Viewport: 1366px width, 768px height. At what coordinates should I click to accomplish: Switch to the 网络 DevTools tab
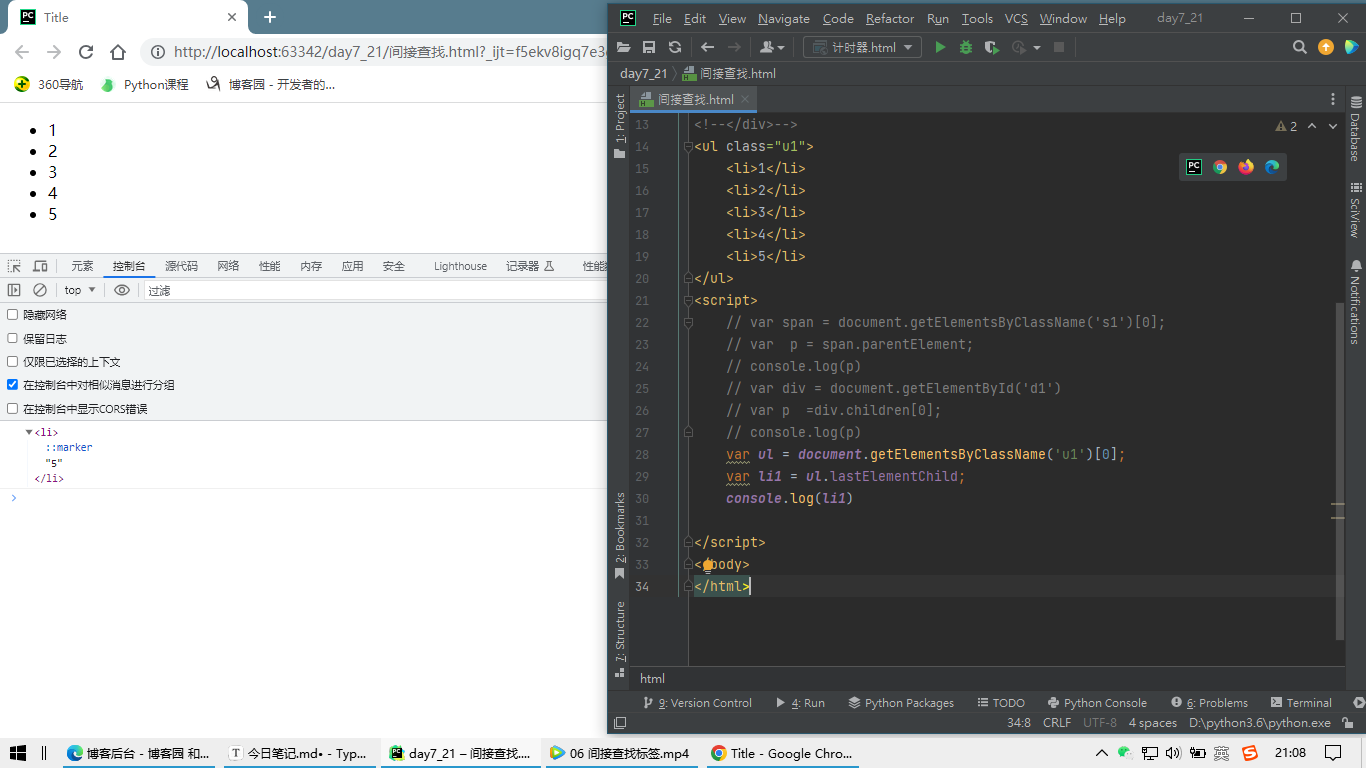point(228,266)
